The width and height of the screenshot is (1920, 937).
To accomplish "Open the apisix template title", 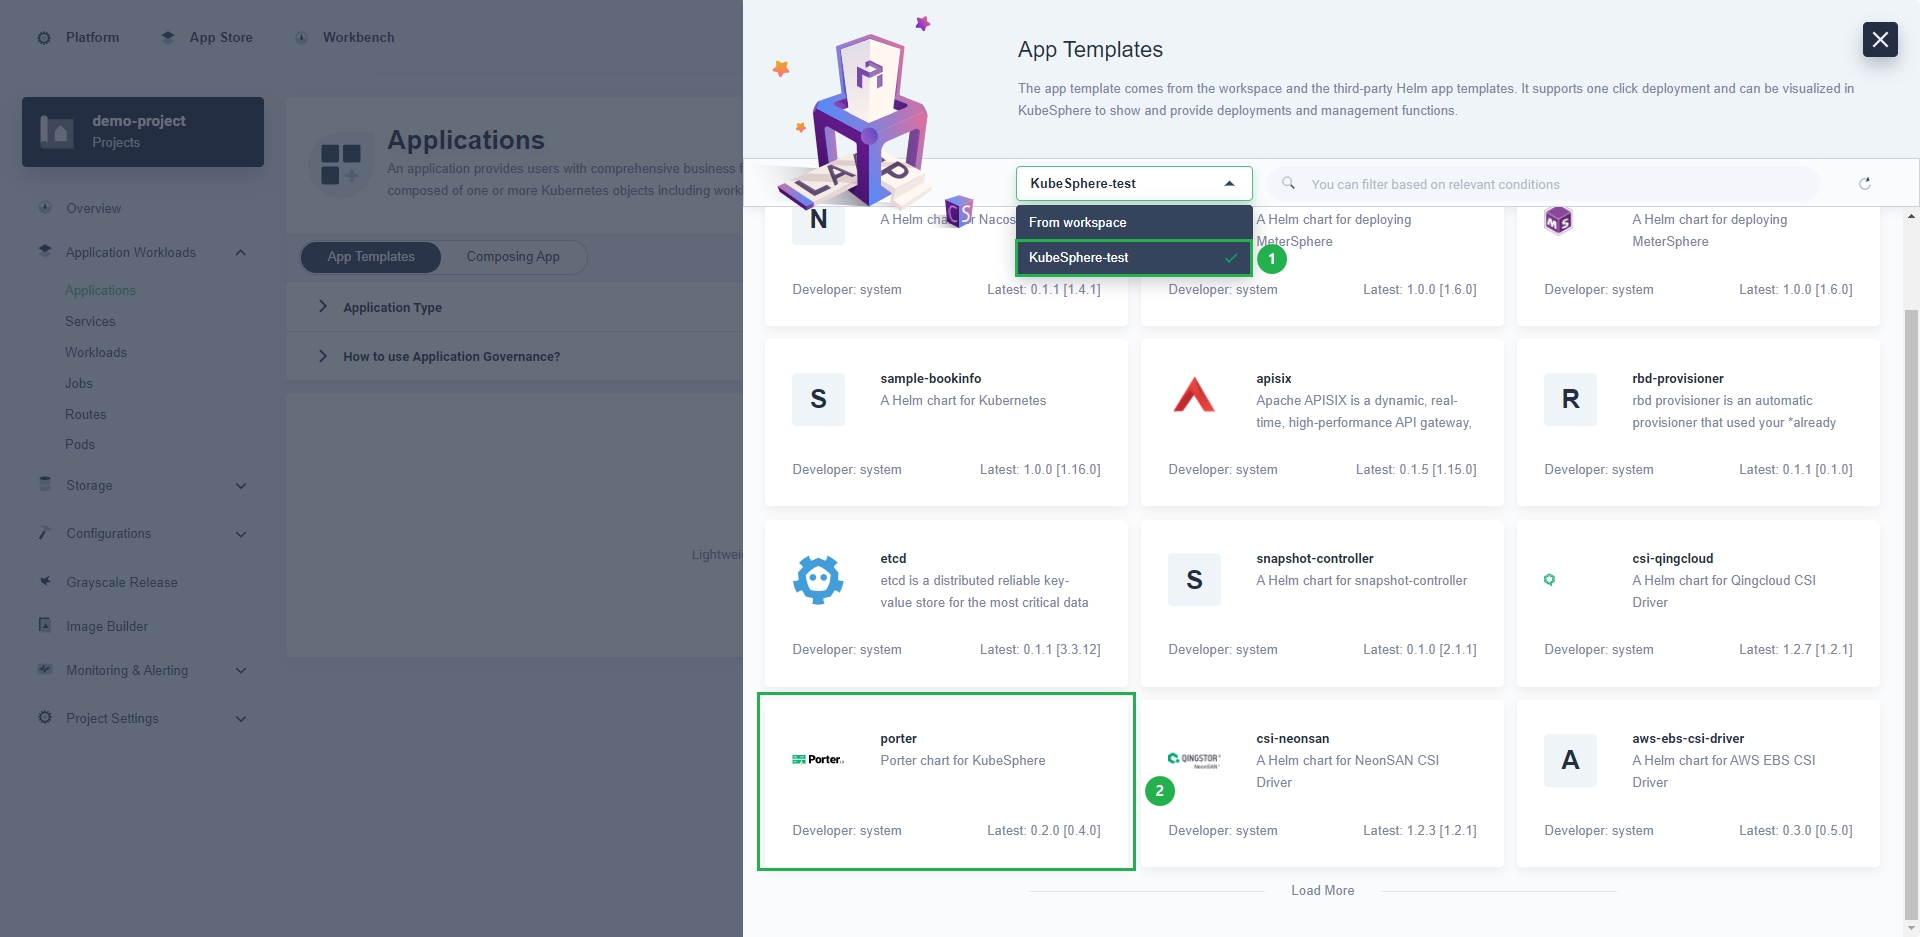I will point(1273,378).
